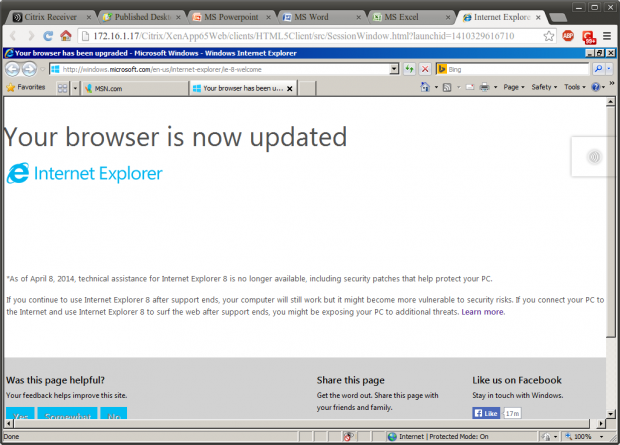Click Facebook Like button

pyautogui.click(x=486, y=413)
